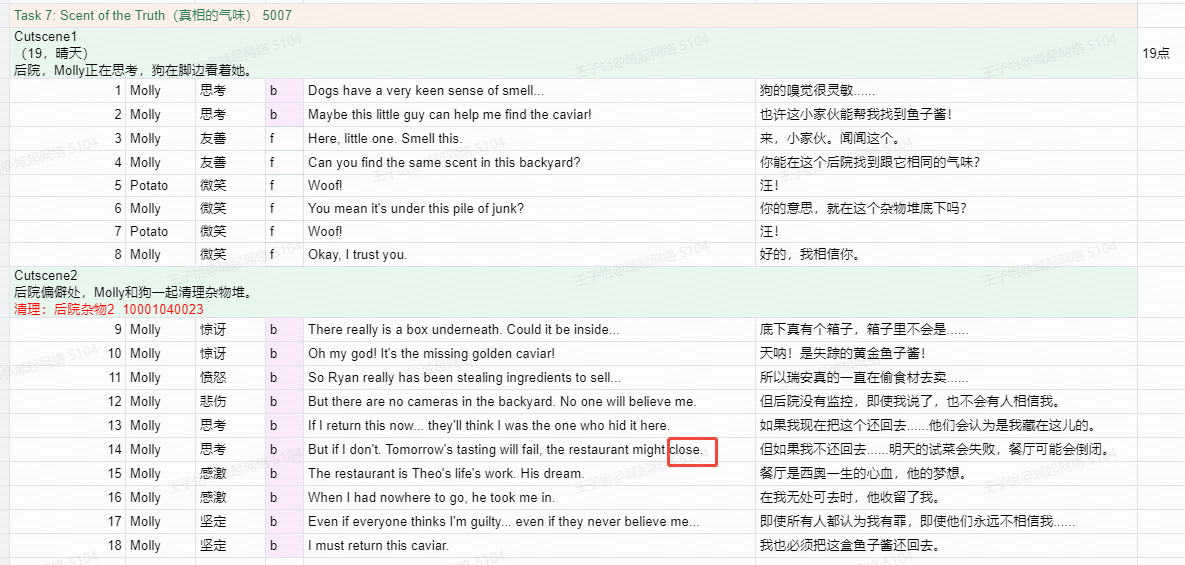Select the "Oh my god! It's the missing golden caviar!" cell

click(431, 353)
